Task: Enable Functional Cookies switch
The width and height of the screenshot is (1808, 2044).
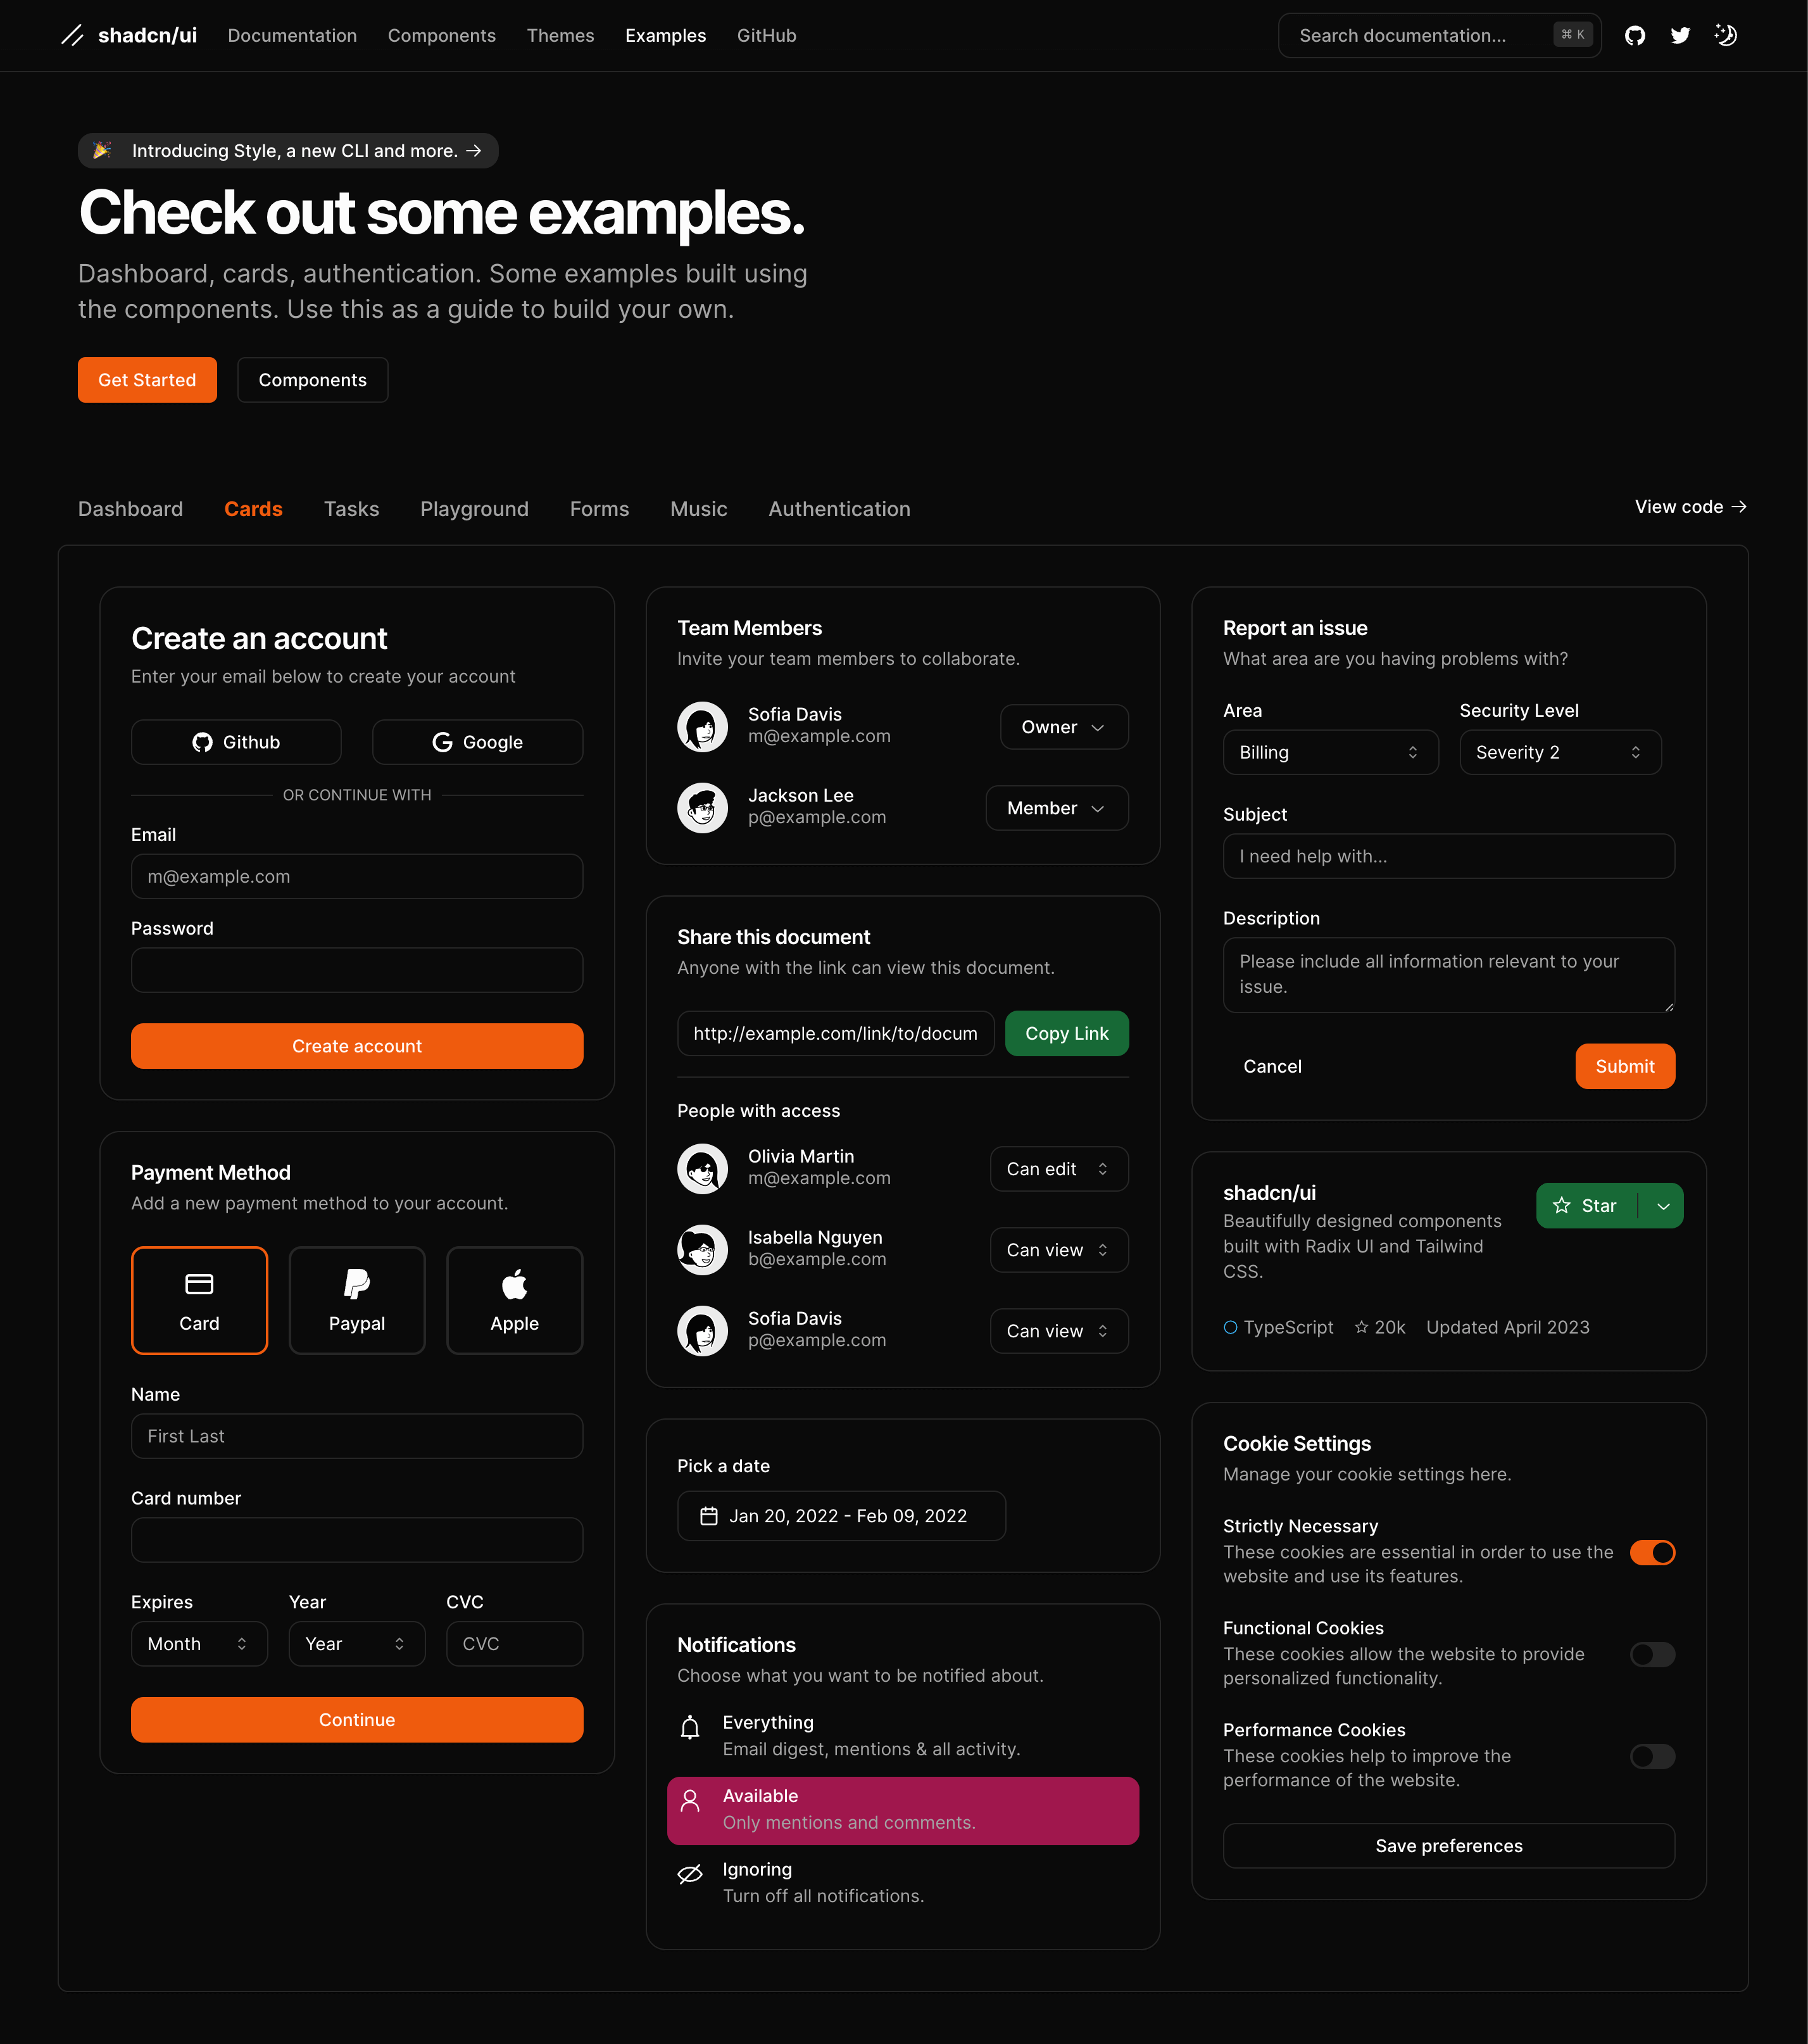Action: point(1652,1654)
